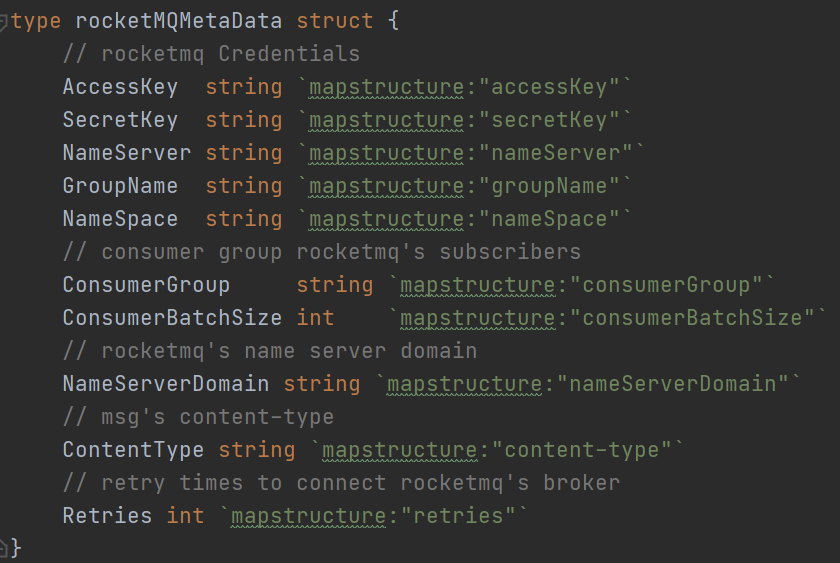The image size is (840, 563).
Task: Click the int type of ConsumerBatchSize
Action: coord(316,318)
